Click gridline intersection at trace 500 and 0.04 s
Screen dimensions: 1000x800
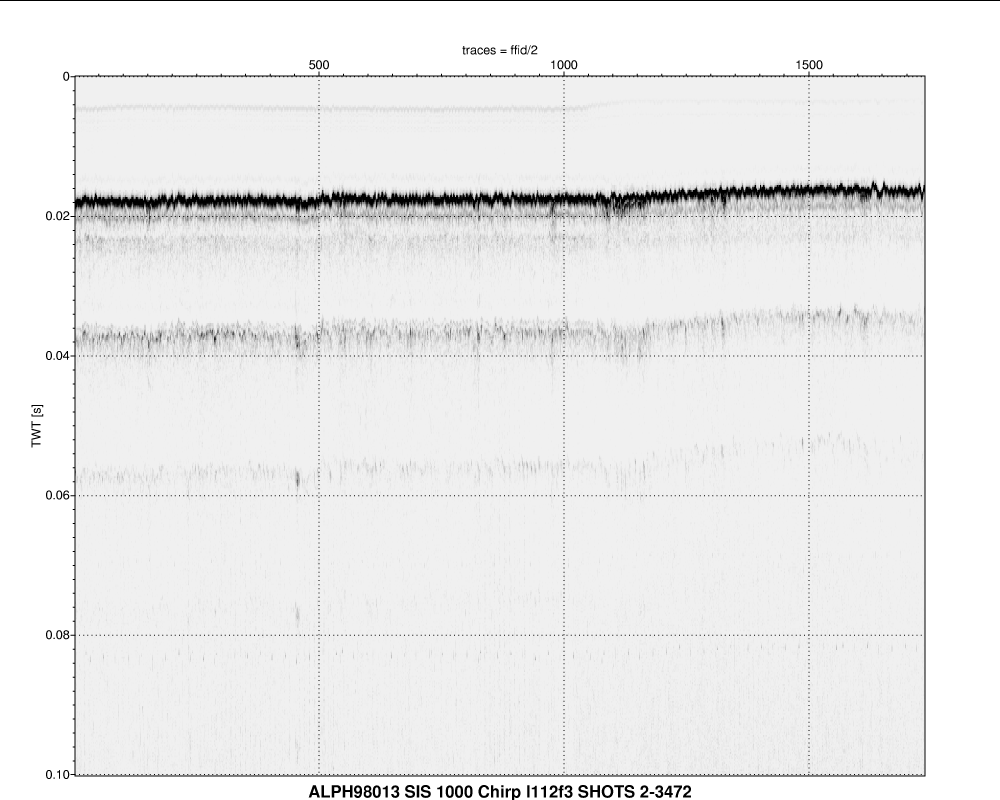319,356
